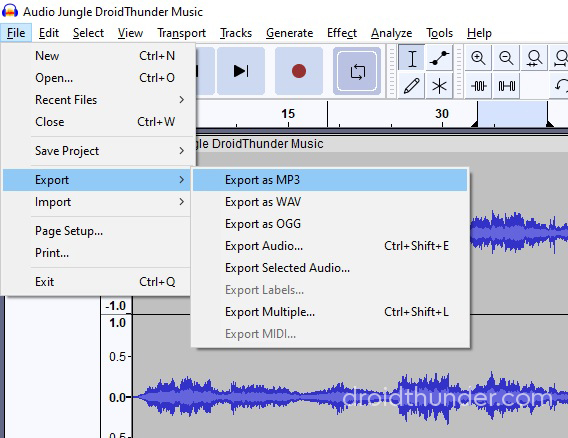568x438 pixels.
Task: Select the Draw pencil tool
Action: [x=412, y=86]
